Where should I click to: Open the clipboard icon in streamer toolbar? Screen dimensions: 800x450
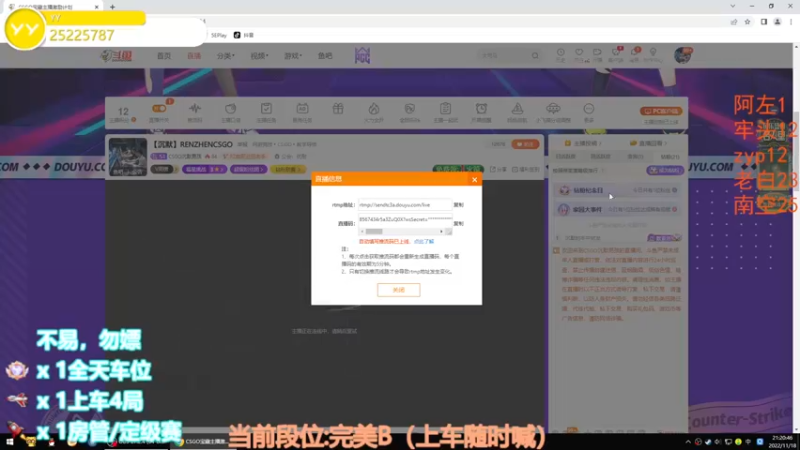click(445, 109)
